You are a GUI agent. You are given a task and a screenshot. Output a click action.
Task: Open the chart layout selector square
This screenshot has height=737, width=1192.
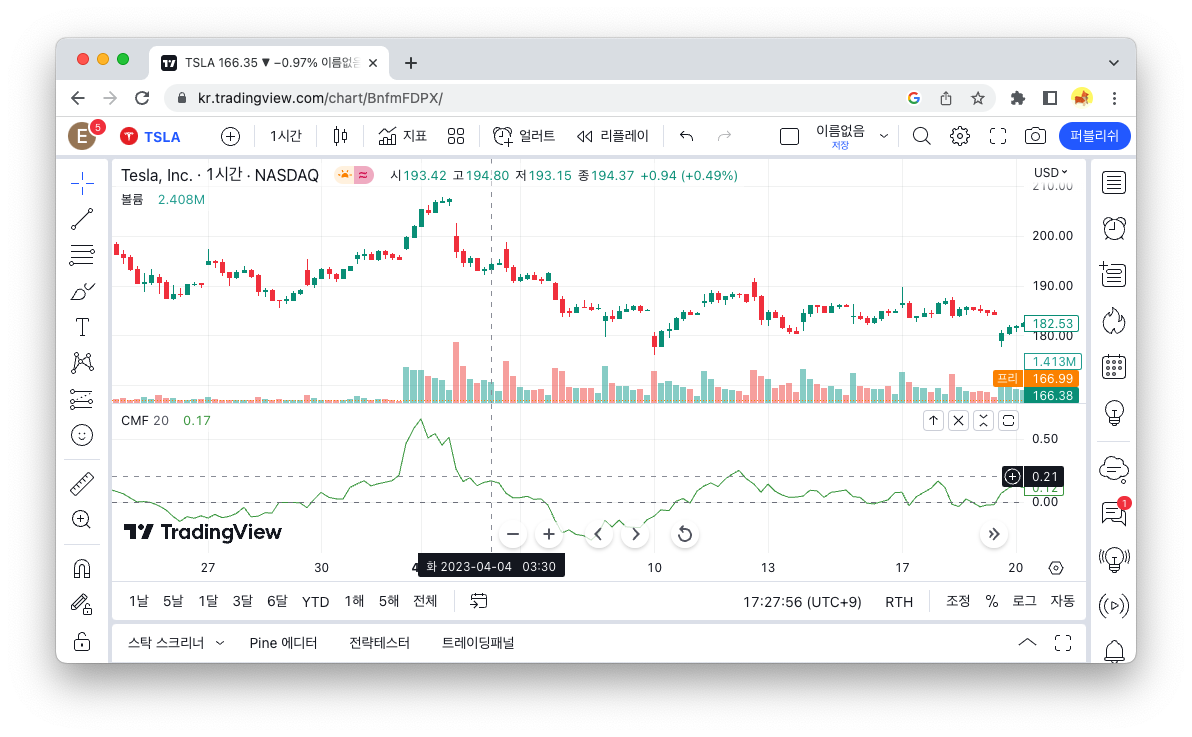(x=790, y=136)
